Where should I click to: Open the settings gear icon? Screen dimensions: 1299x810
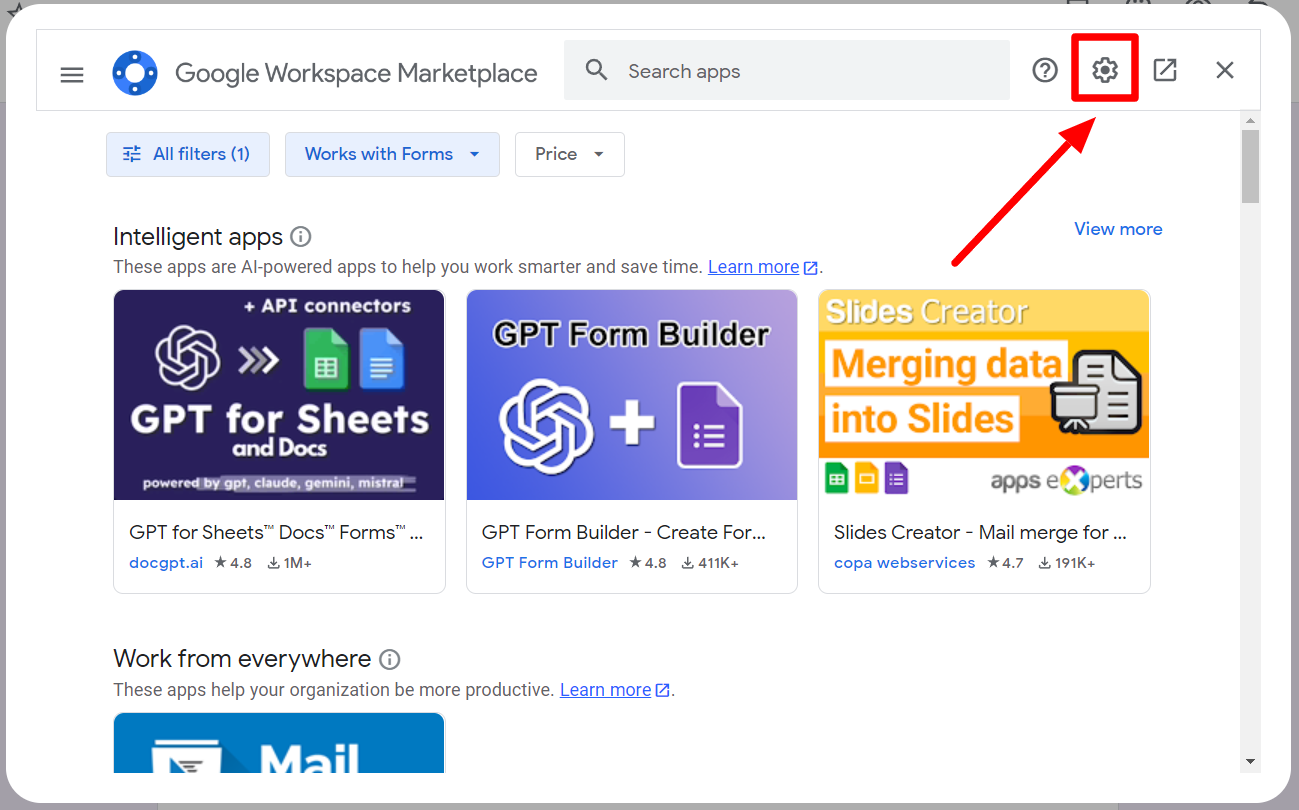pos(1105,70)
